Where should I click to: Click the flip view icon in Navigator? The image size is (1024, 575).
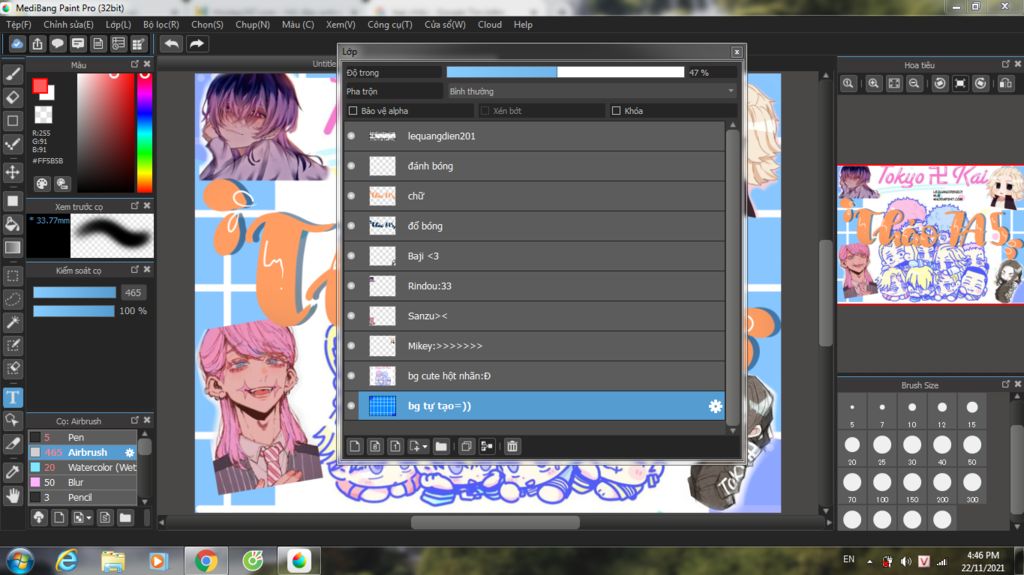[x=1006, y=84]
